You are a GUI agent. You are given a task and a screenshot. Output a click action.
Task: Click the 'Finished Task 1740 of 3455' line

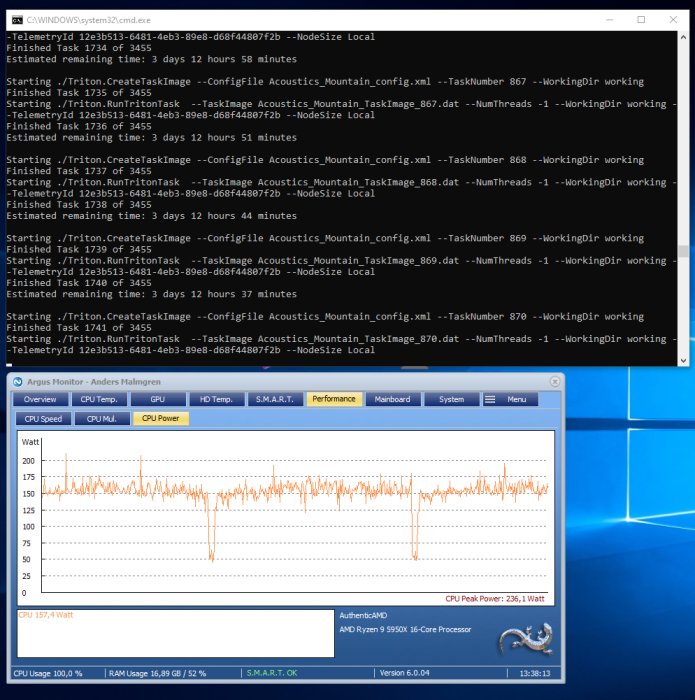click(x=79, y=283)
